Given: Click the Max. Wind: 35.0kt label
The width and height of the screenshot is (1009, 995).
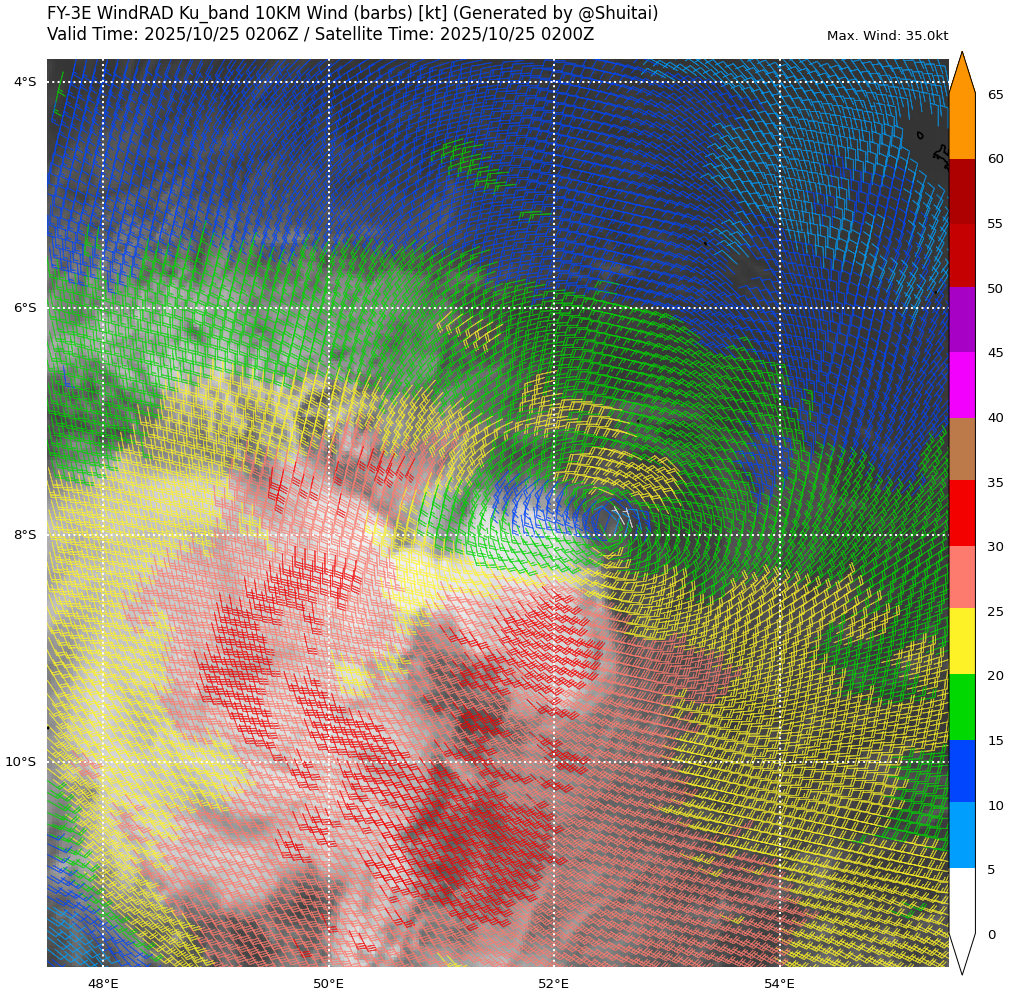Looking at the screenshot, I should click(x=887, y=36).
